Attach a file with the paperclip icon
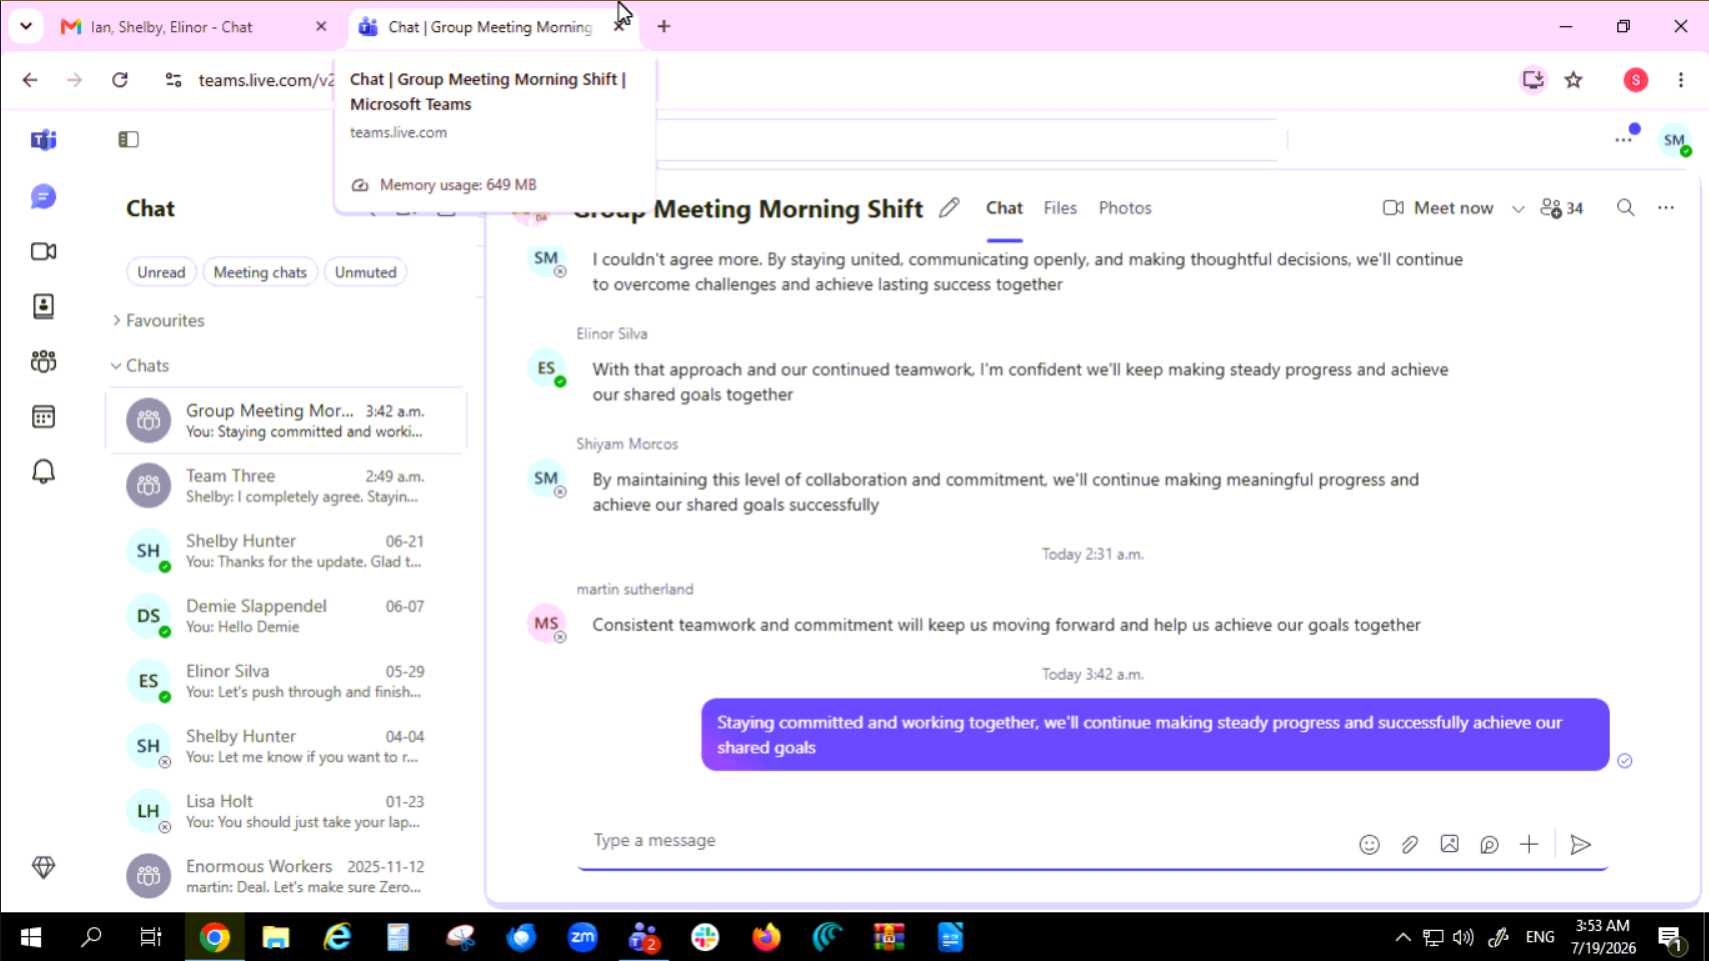The width and height of the screenshot is (1709, 961). coord(1409,845)
